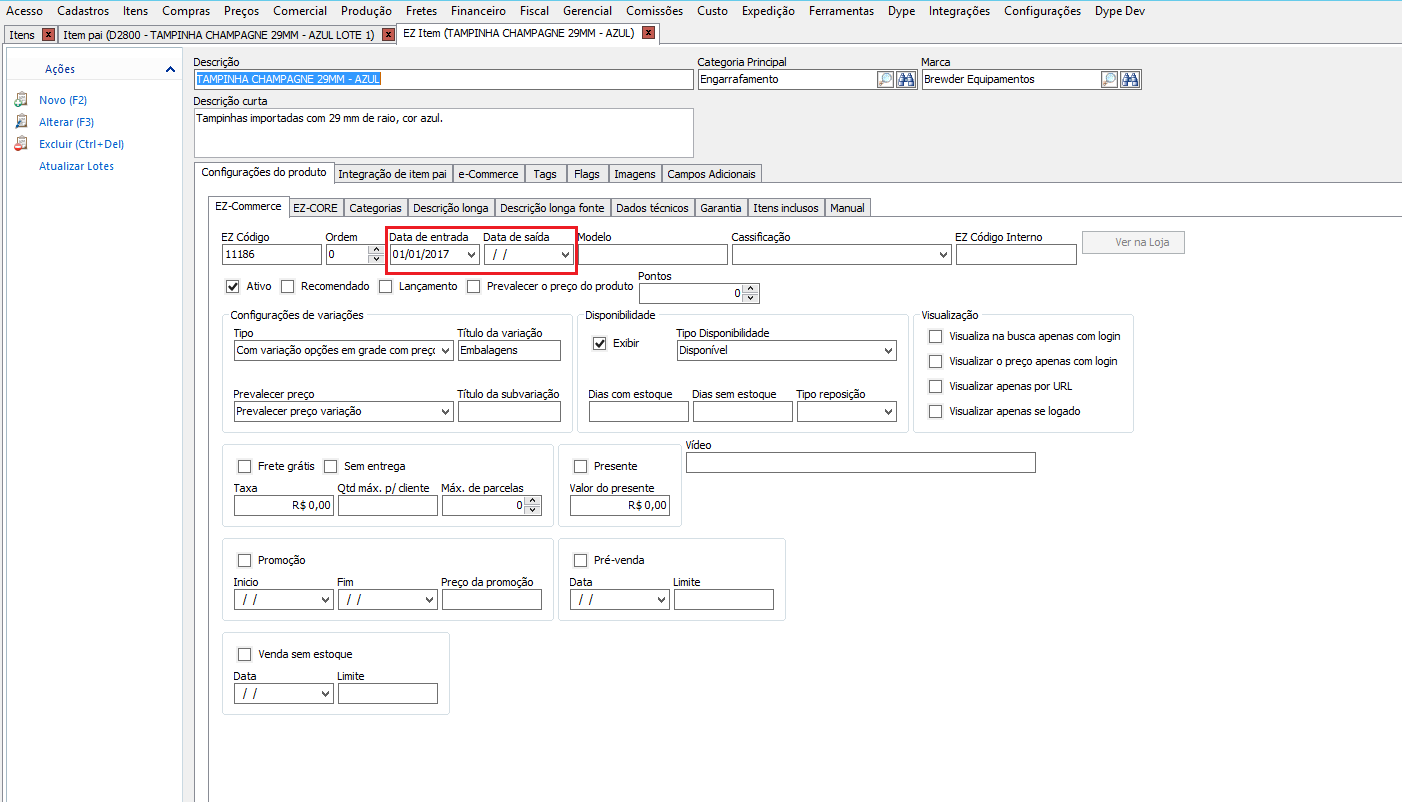Image resolution: width=1402 pixels, height=802 pixels.
Task: Open the Integrações menu
Action: 959,11
